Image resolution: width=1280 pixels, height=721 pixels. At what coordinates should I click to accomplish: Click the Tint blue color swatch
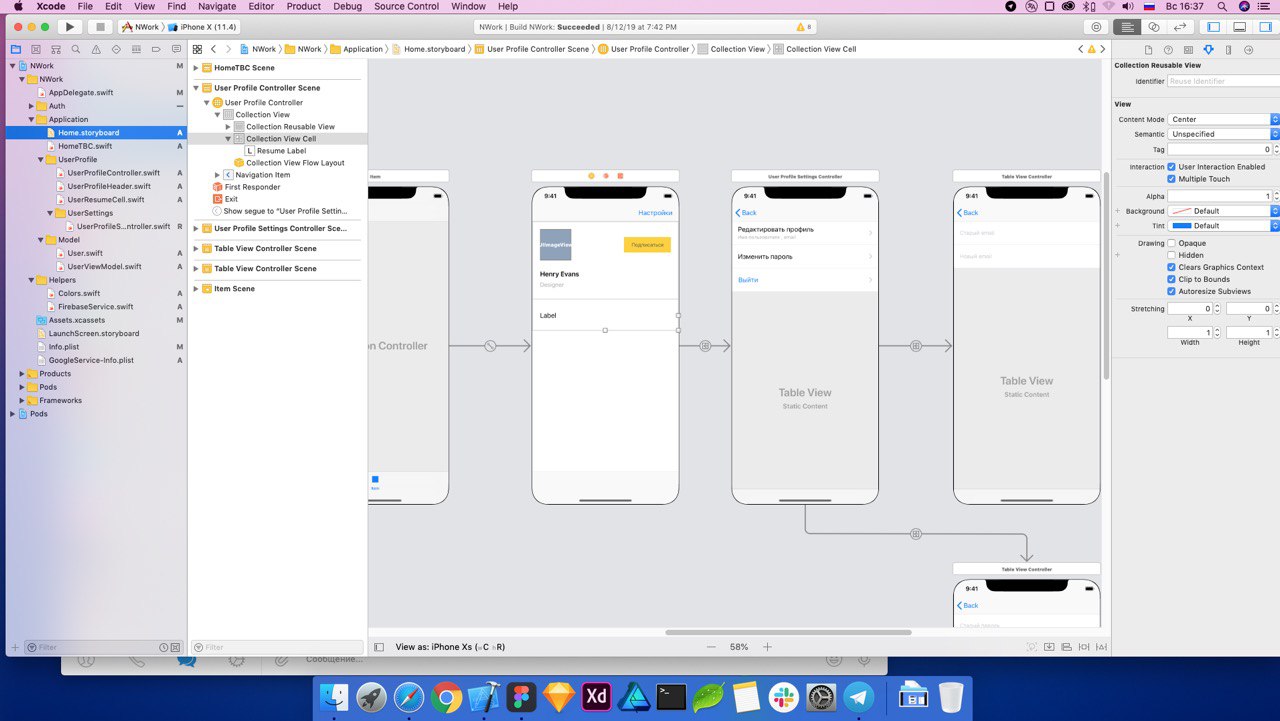coord(1181,226)
